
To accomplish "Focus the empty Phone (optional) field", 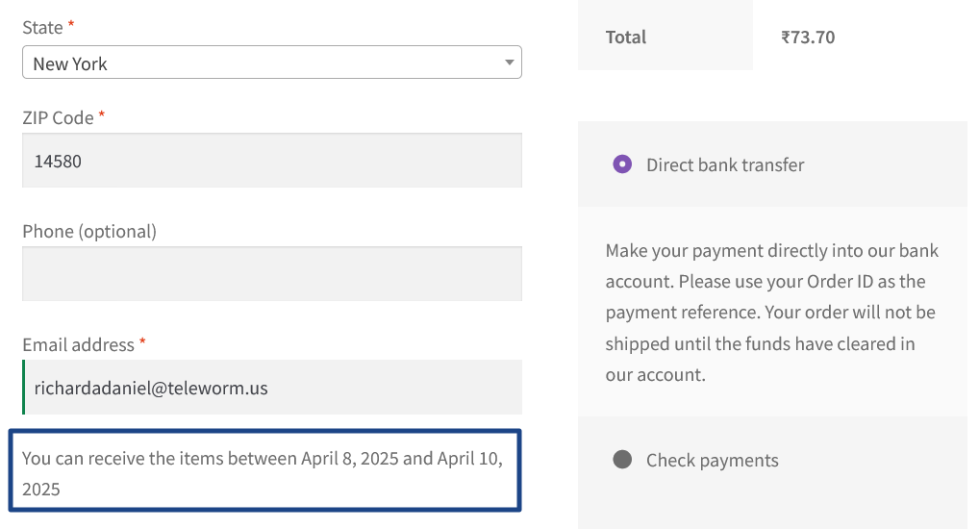I will click(x=271, y=274).
